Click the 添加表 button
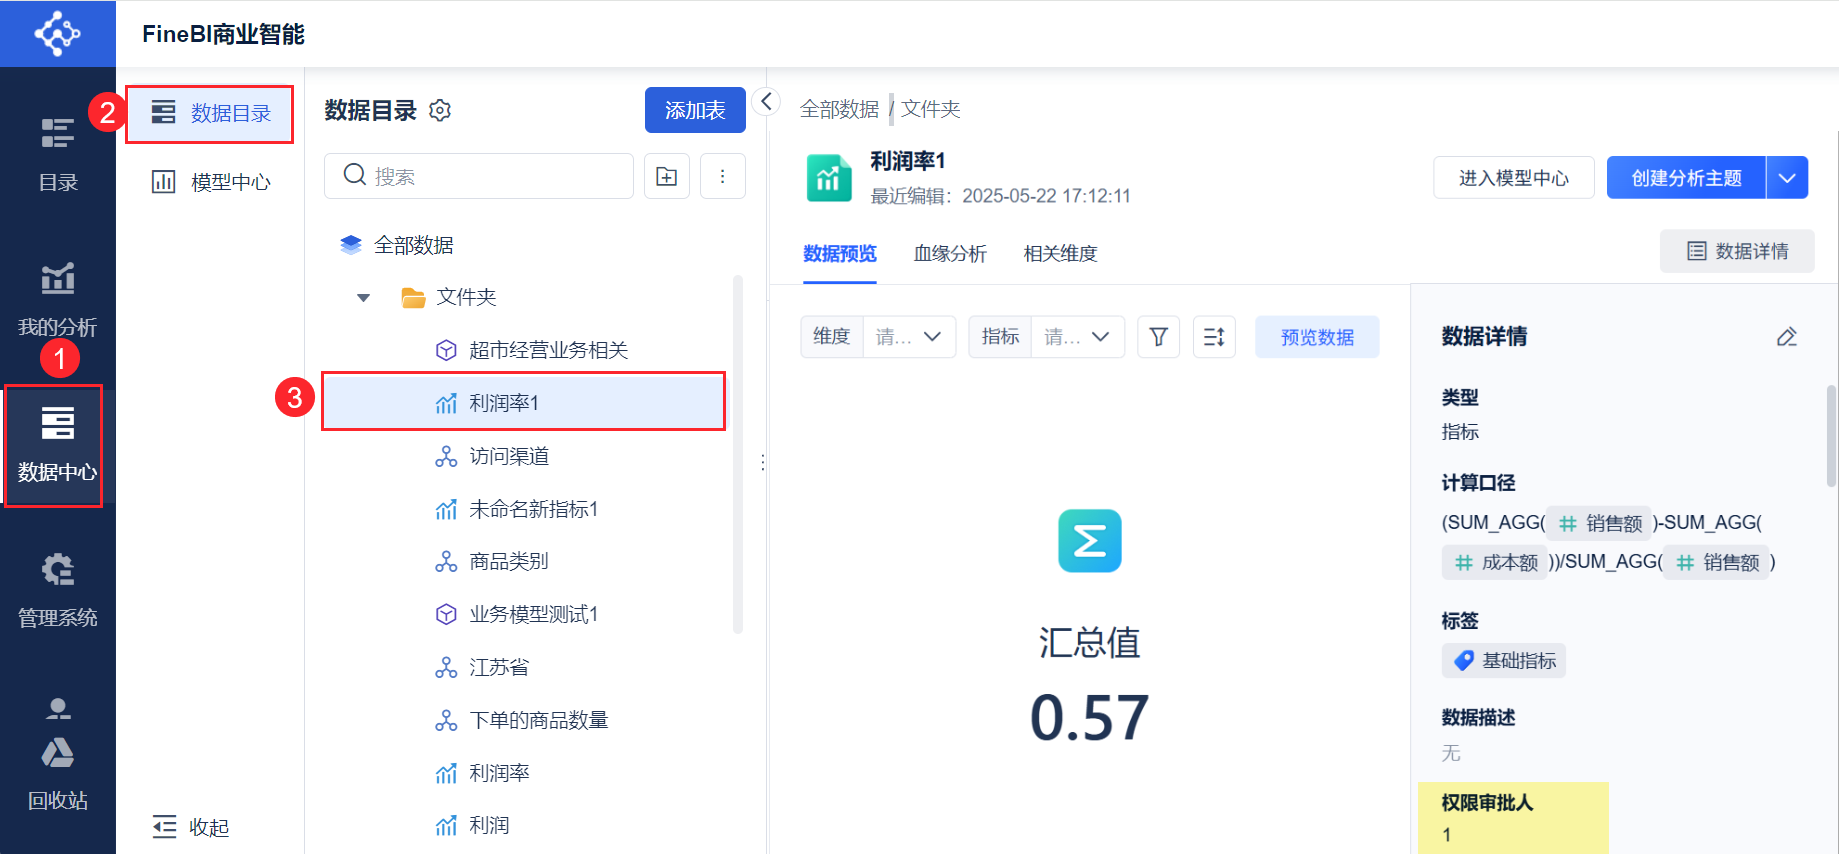 pyautogui.click(x=695, y=110)
